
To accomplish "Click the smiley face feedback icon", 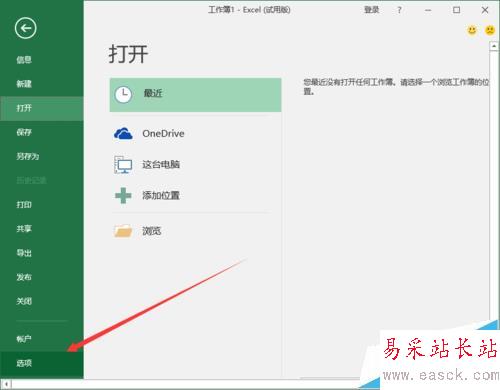I will point(472,30).
